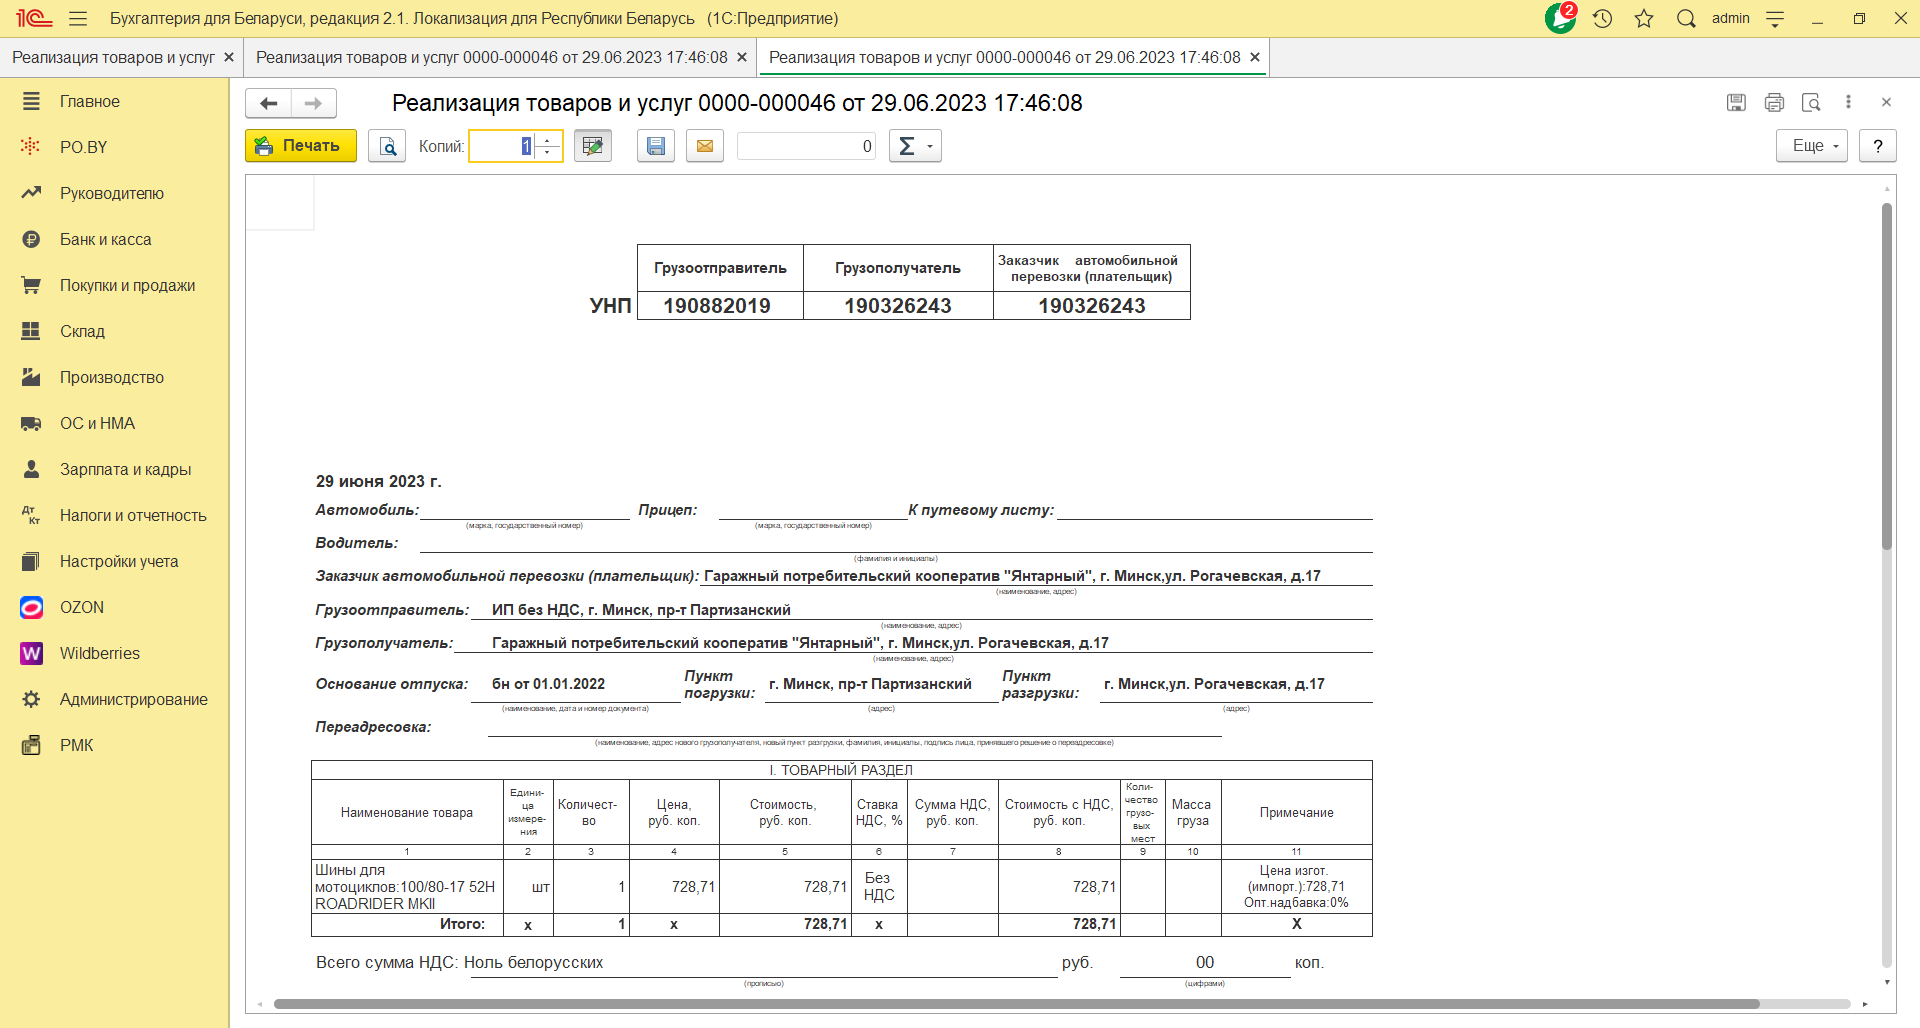Image resolution: width=1920 pixels, height=1028 pixels.
Task: Open the Покупки и продажи section
Action: point(127,285)
